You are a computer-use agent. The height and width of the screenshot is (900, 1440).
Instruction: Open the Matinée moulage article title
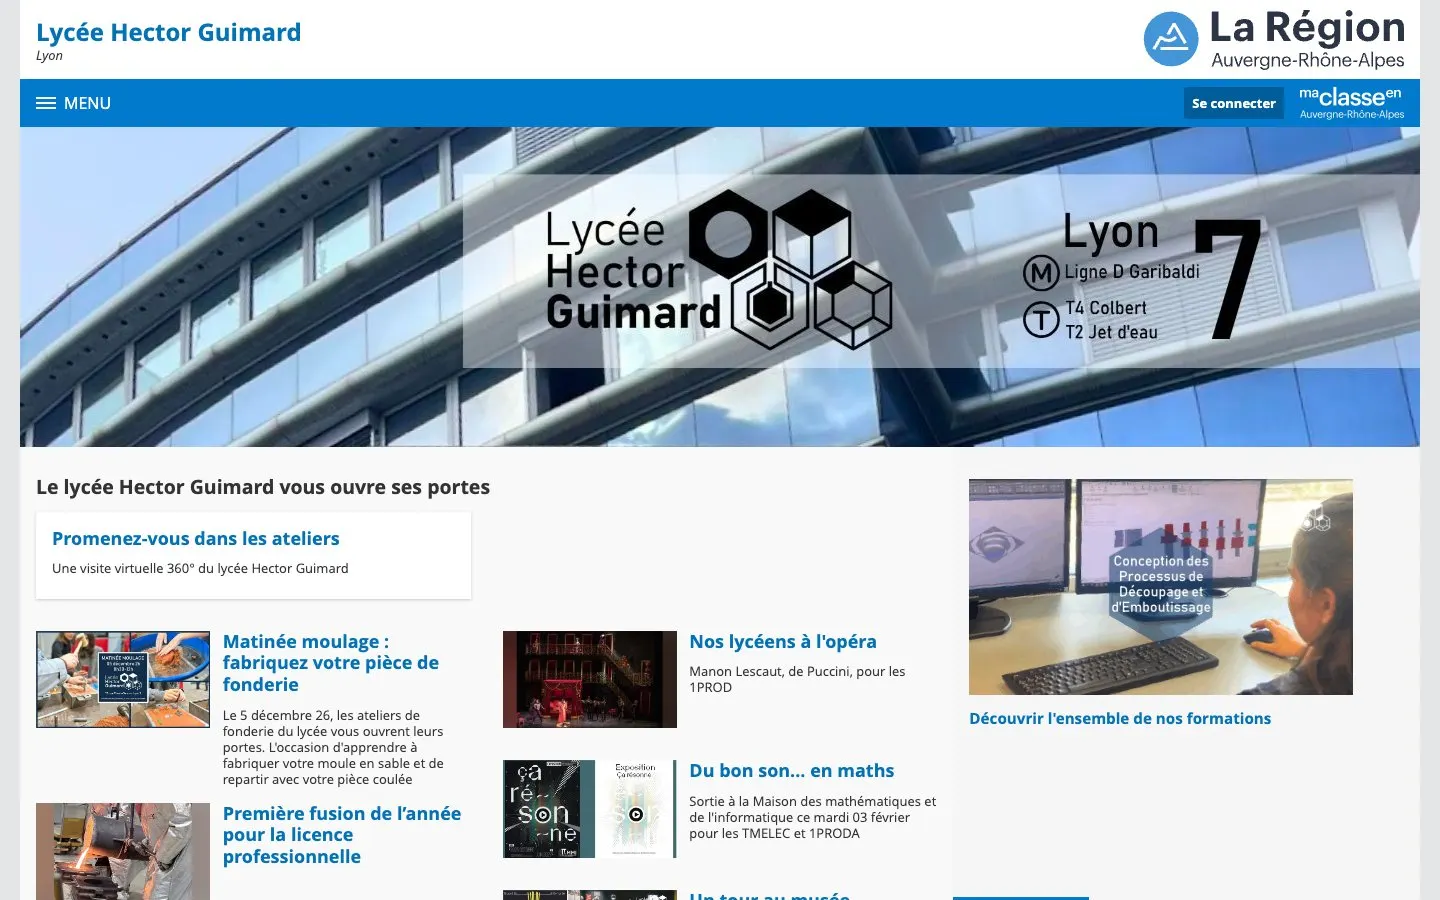pos(331,663)
